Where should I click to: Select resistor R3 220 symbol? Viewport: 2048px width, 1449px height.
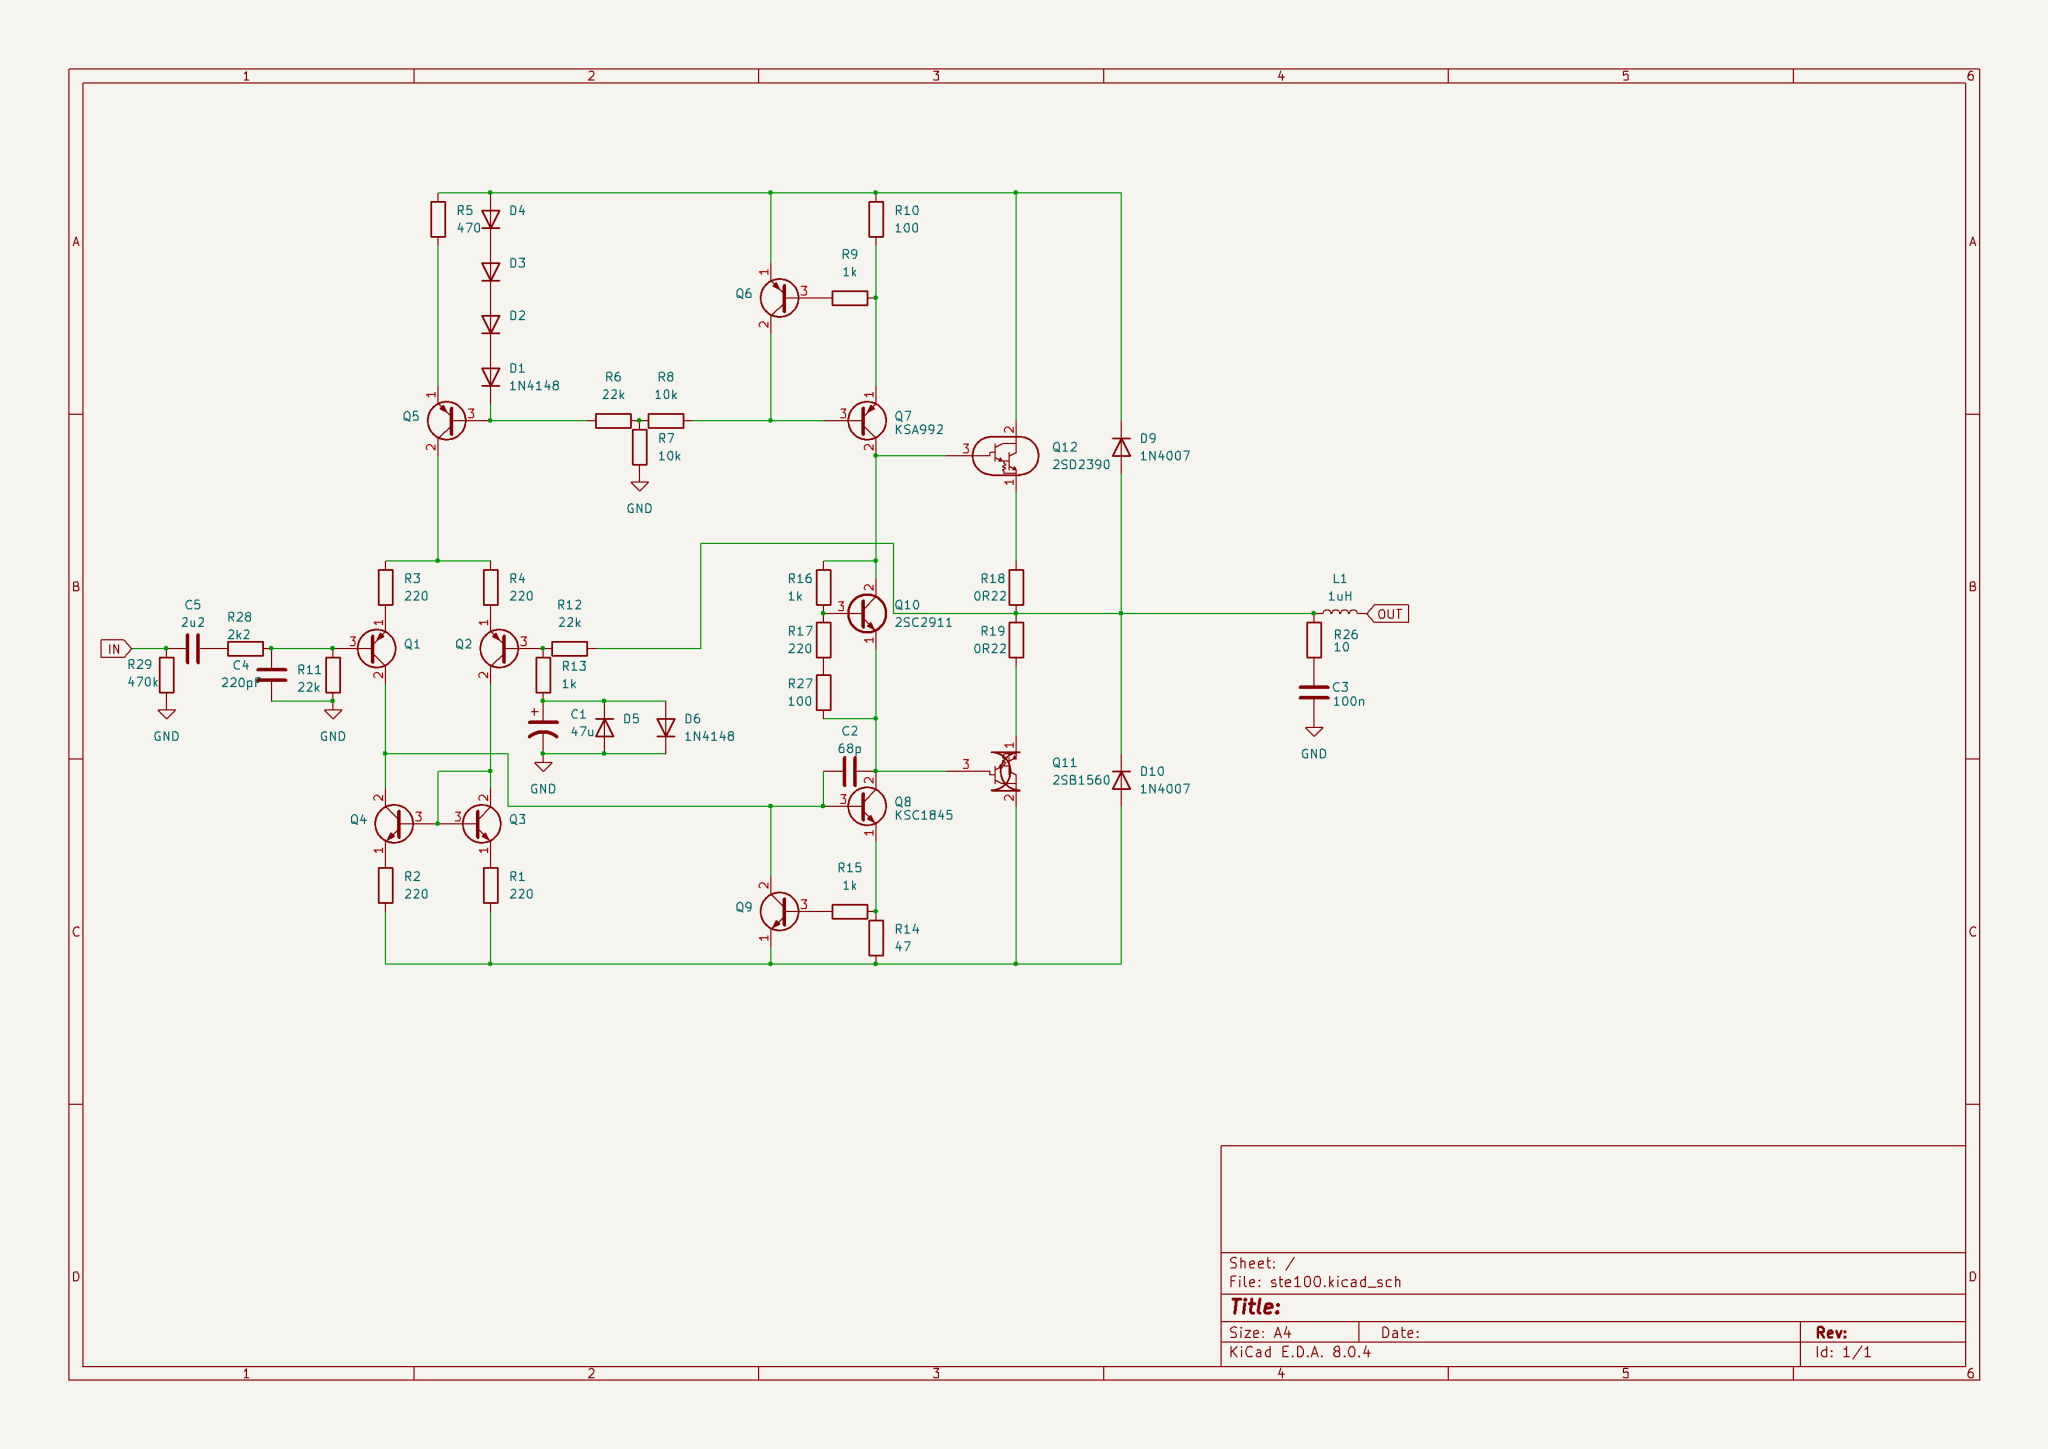(x=386, y=587)
